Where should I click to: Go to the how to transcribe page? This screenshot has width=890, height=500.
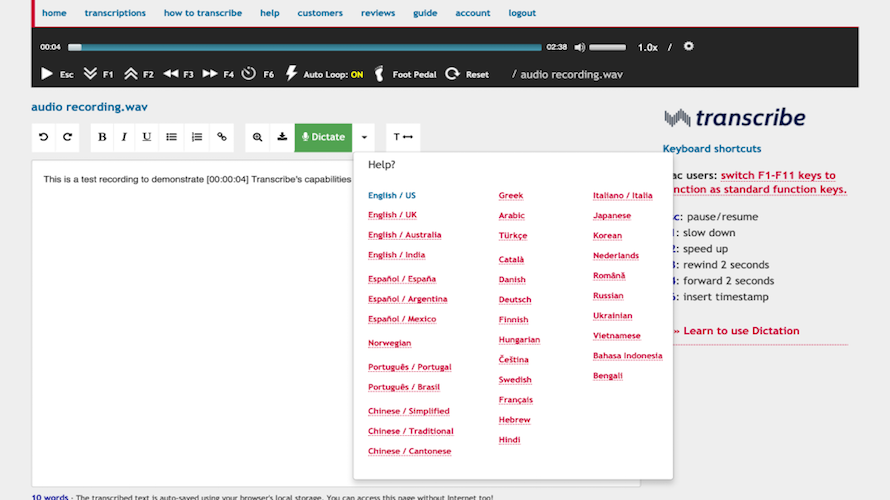point(203,13)
